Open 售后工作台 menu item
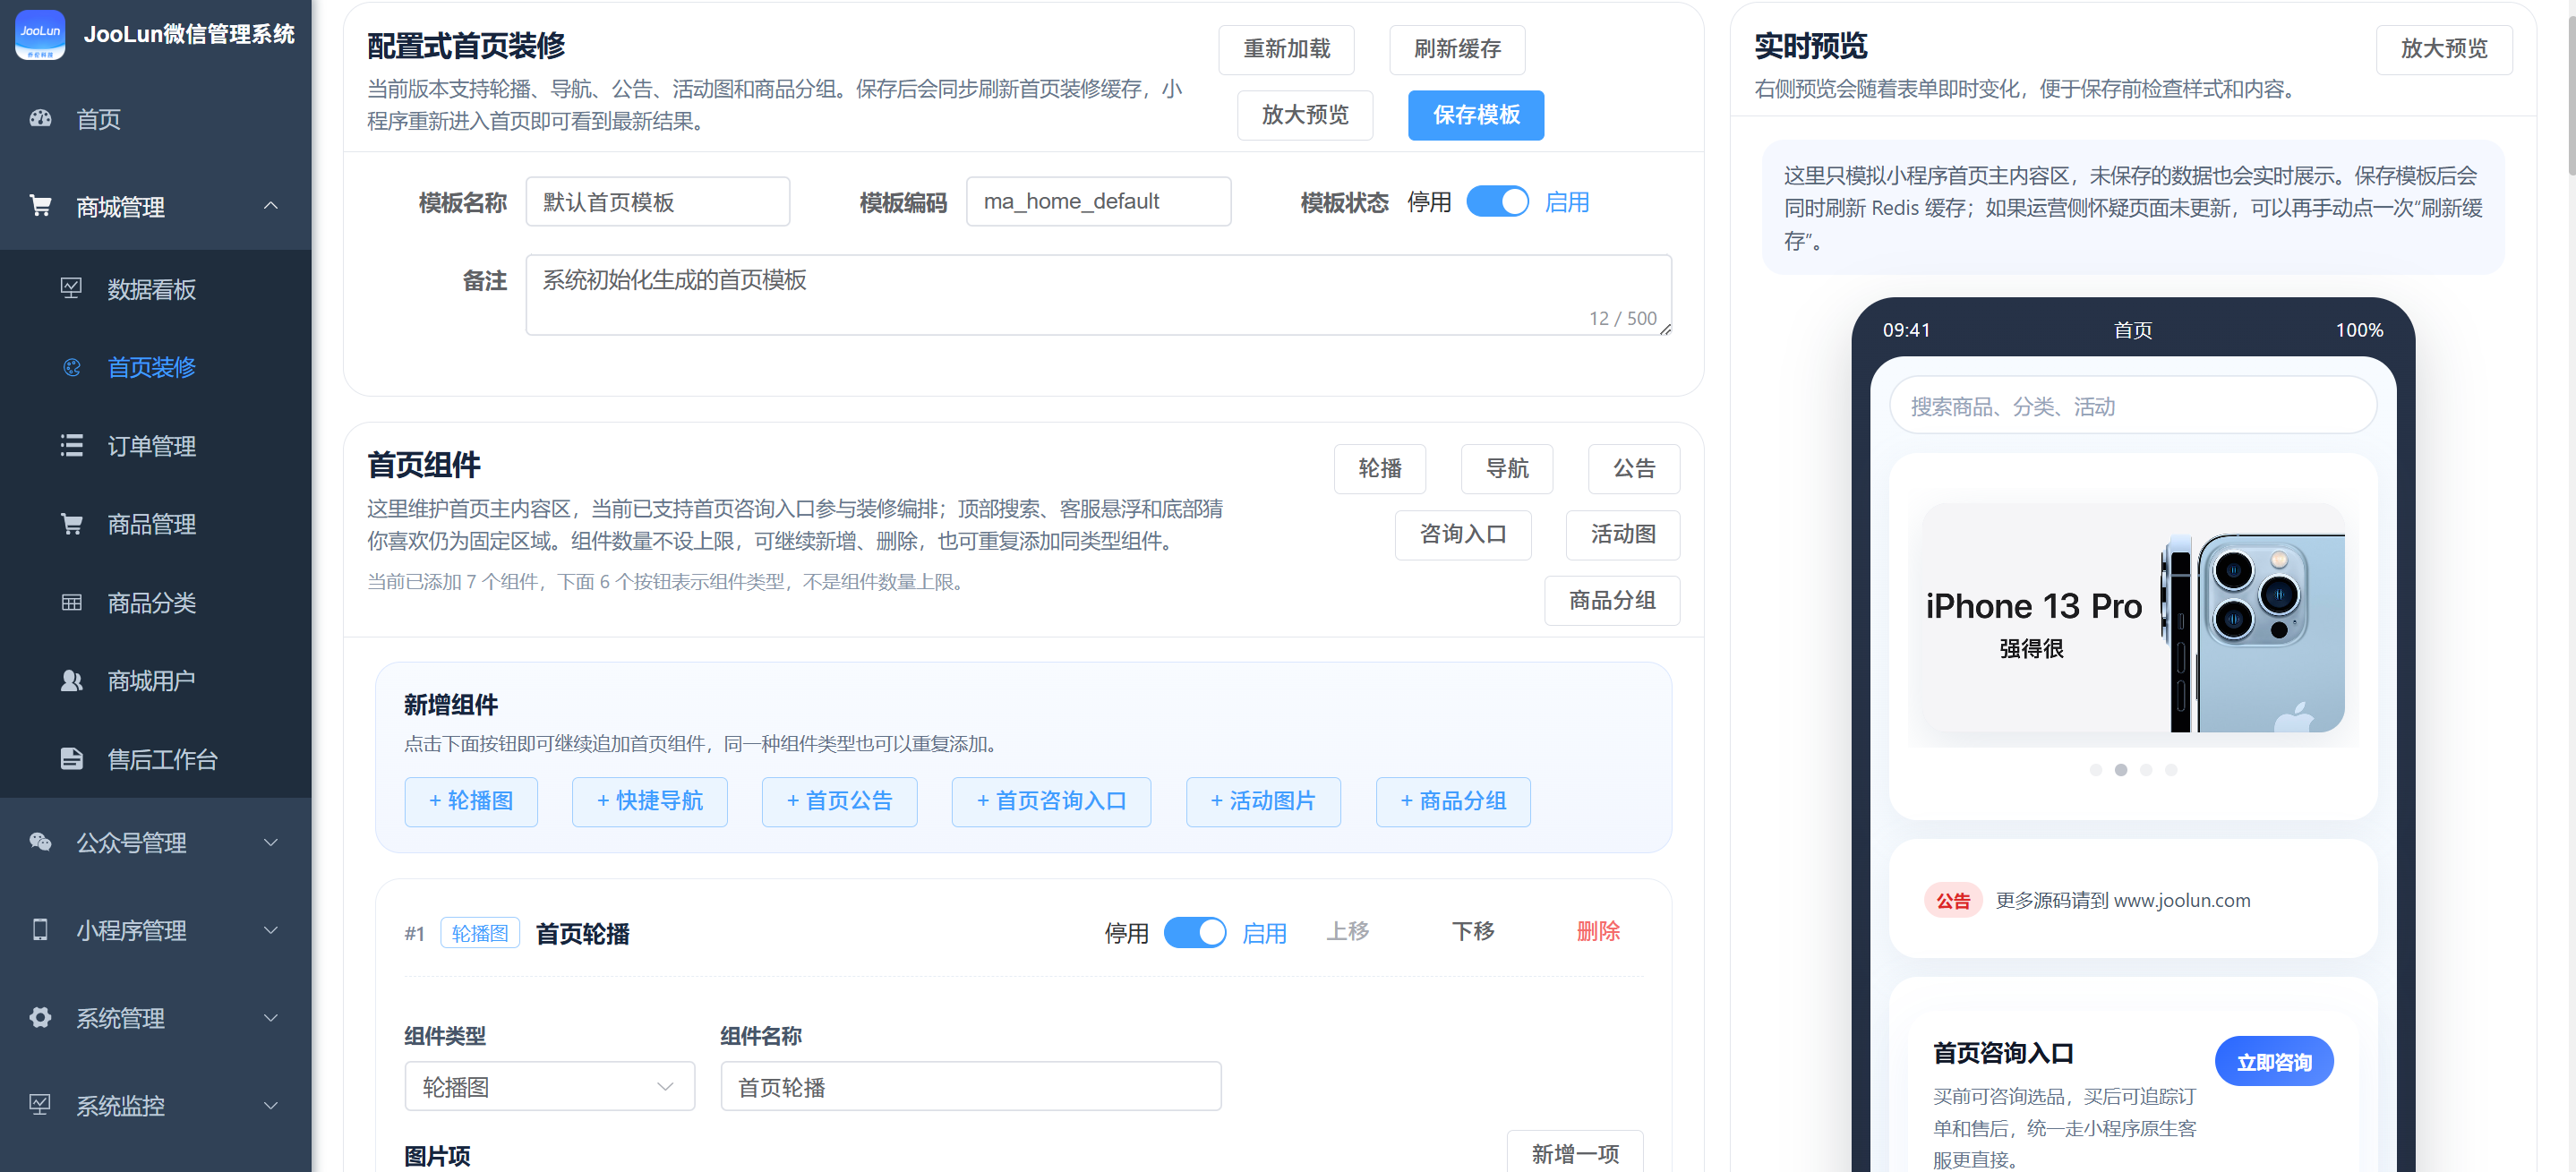The width and height of the screenshot is (2576, 1172). [x=155, y=759]
